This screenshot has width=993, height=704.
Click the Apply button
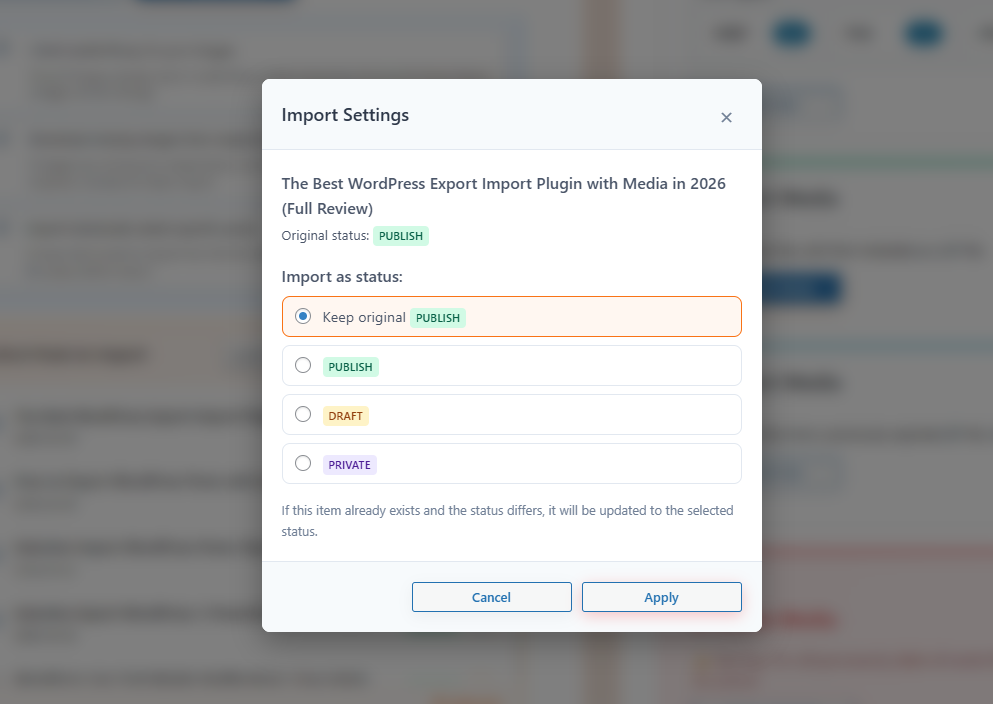pyautogui.click(x=661, y=597)
